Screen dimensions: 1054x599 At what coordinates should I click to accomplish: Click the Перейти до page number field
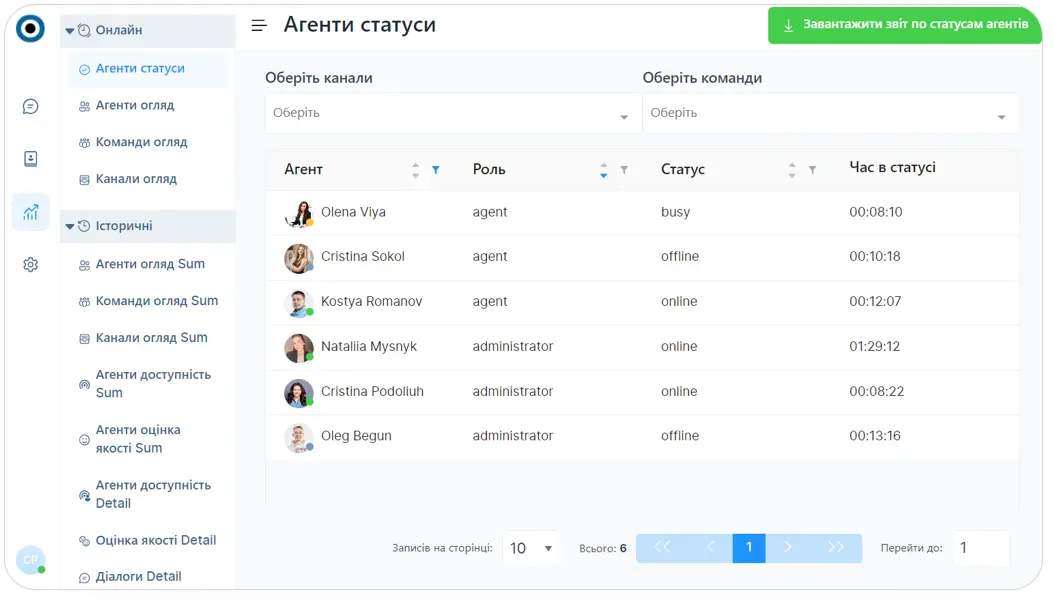pyautogui.click(x=980, y=548)
